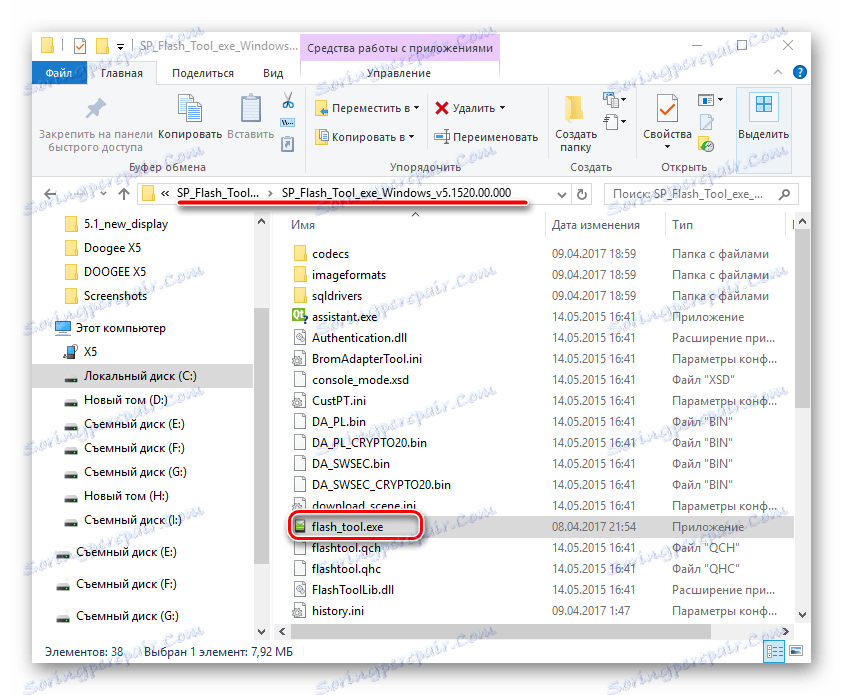Click the Paste shortcut icon in clipboard group

pyautogui.click(x=288, y=144)
